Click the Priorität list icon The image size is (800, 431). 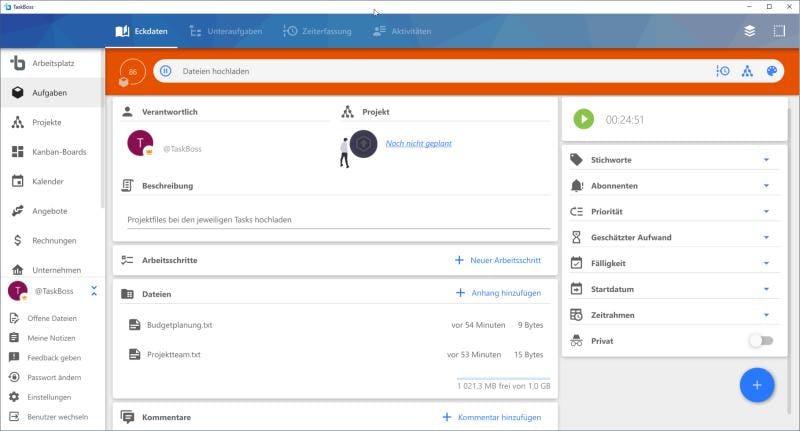tap(577, 211)
